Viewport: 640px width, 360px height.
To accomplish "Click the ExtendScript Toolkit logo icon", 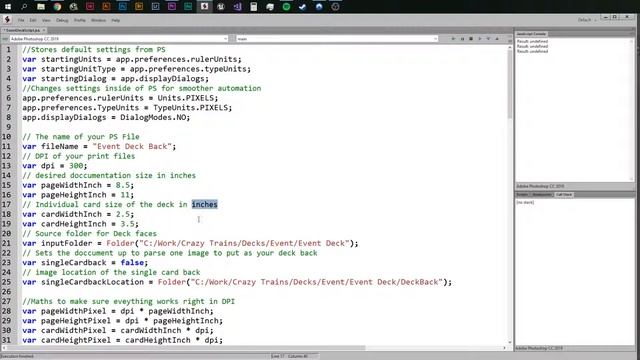I will tap(7, 20).
